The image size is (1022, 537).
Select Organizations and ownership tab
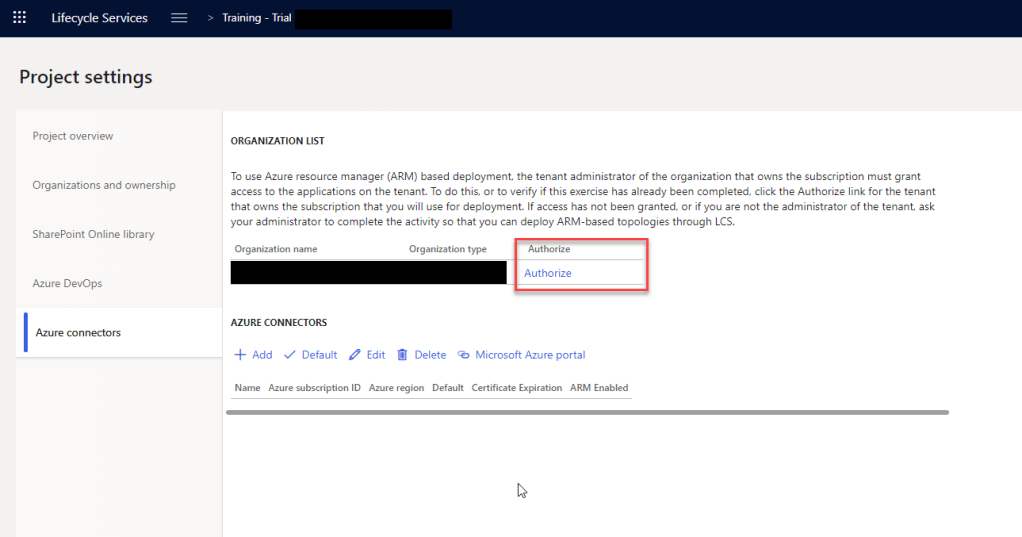pyautogui.click(x=104, y=185)
